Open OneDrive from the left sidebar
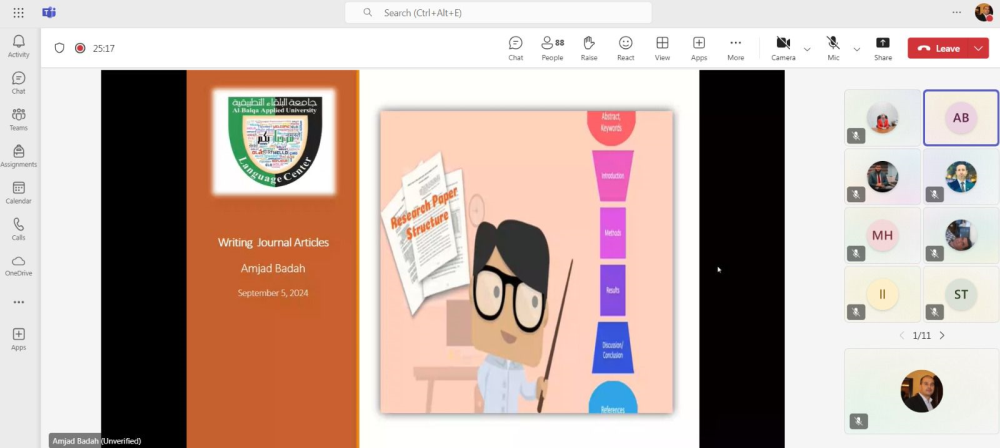This screenshot has height=448, width=1000. [18, 264]
